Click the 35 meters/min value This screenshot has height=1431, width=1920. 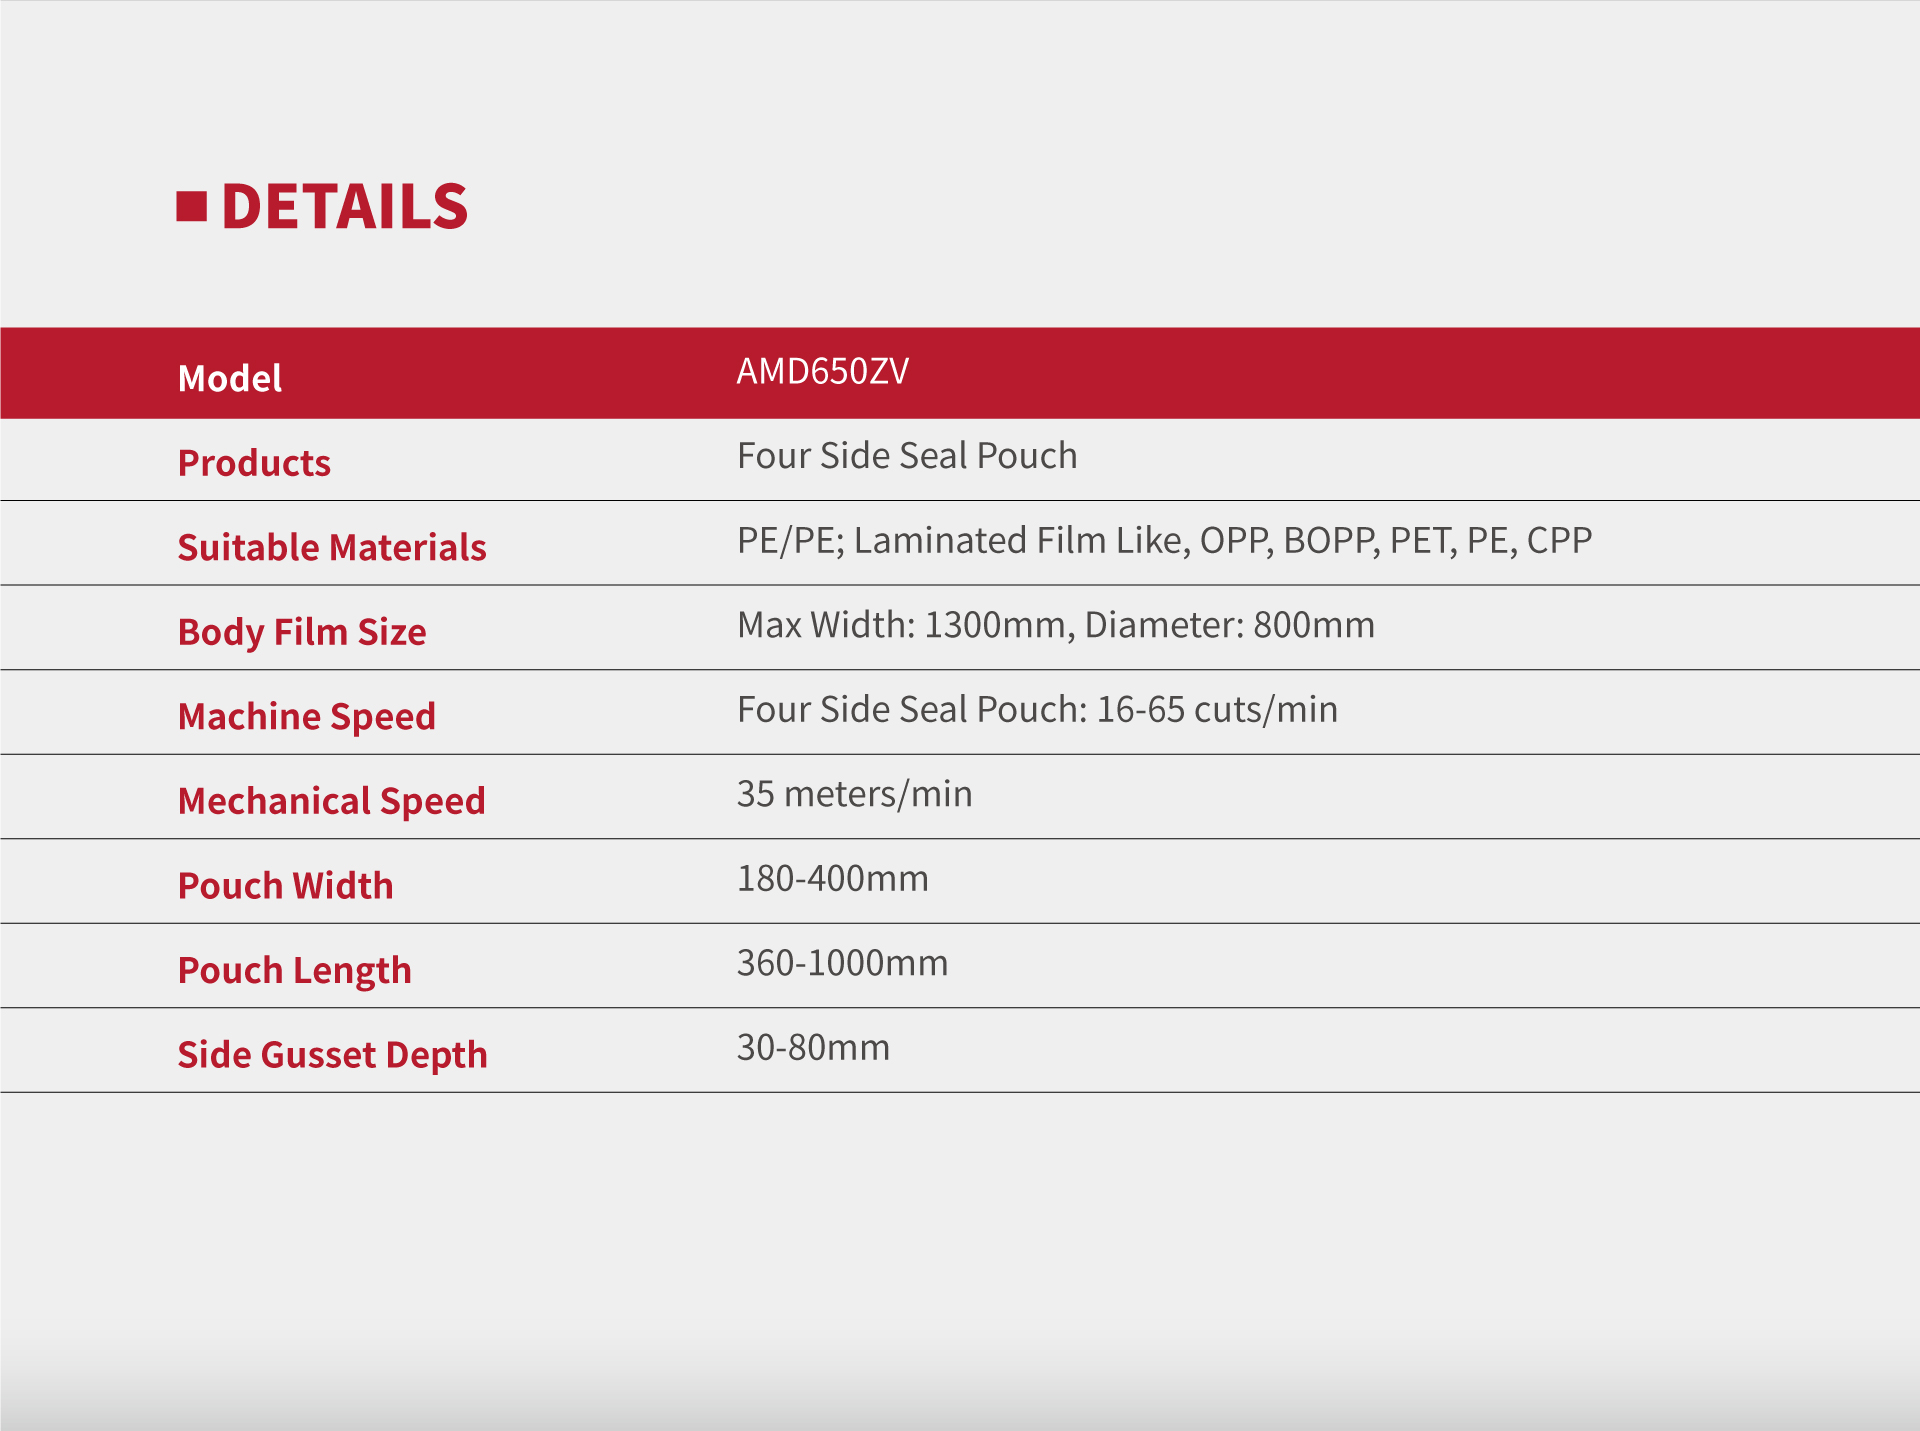click(x=854, y=794)
